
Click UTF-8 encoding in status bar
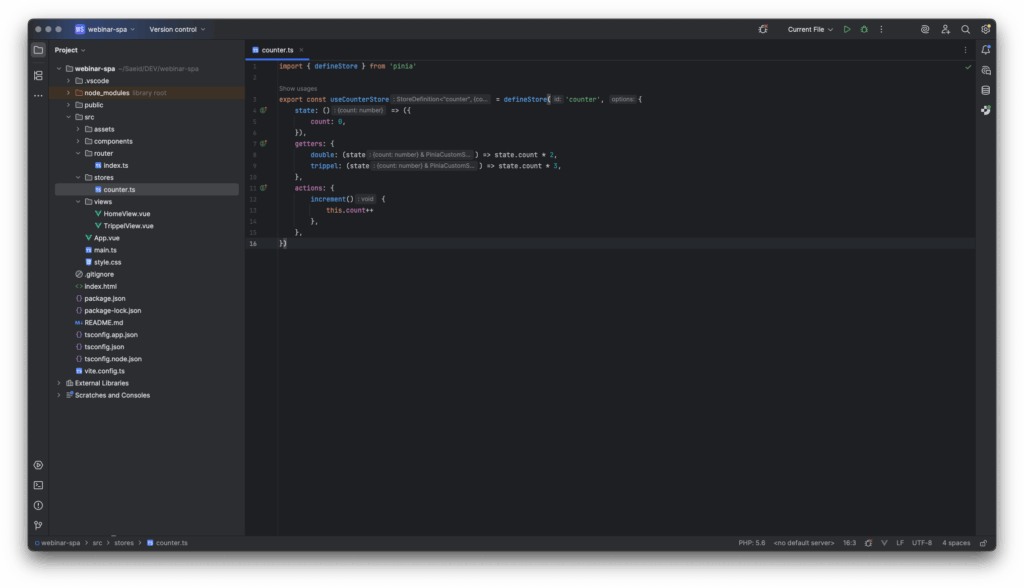click(921, 543)
